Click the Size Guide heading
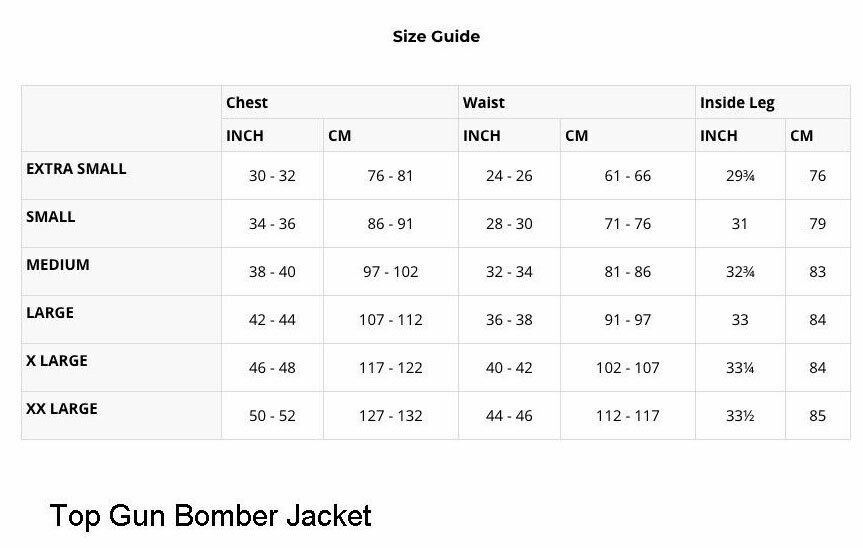Viewport: 863px width, 548px height. (436, 36)
